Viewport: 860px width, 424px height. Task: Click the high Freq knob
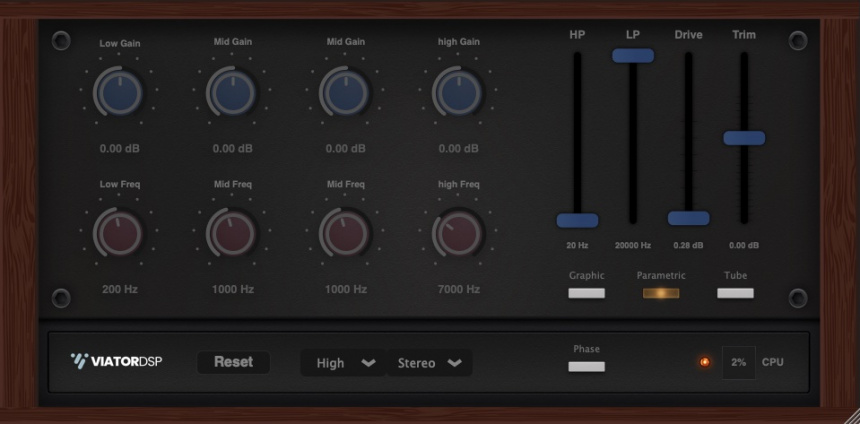coord(459,233)
